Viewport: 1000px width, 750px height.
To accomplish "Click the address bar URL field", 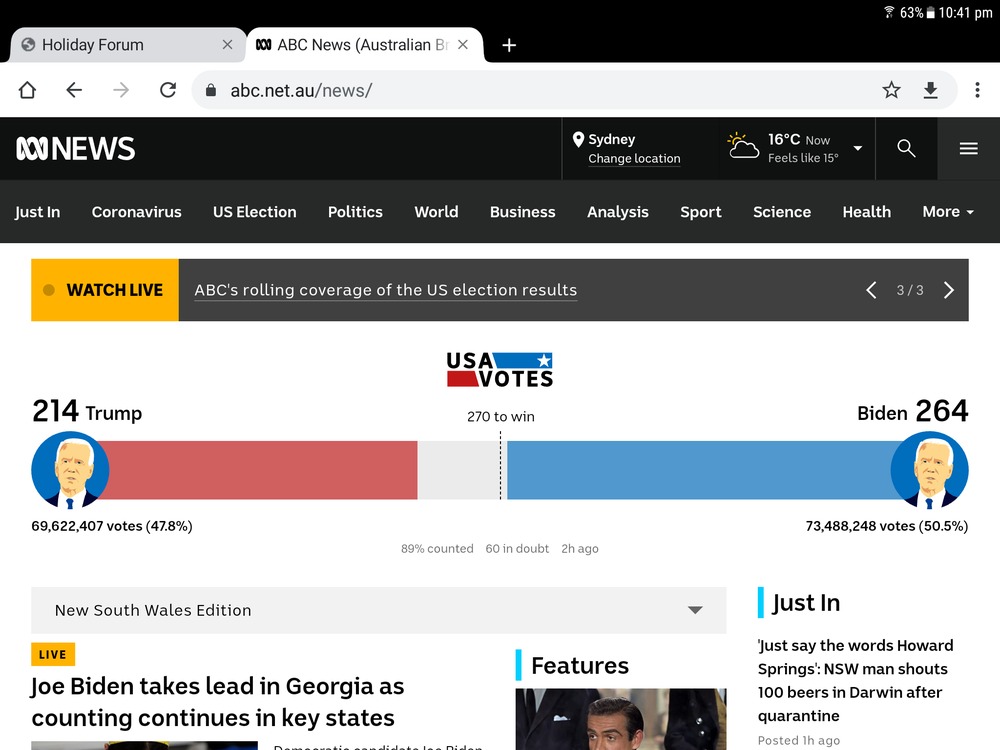I will click(x=540, y=90).
